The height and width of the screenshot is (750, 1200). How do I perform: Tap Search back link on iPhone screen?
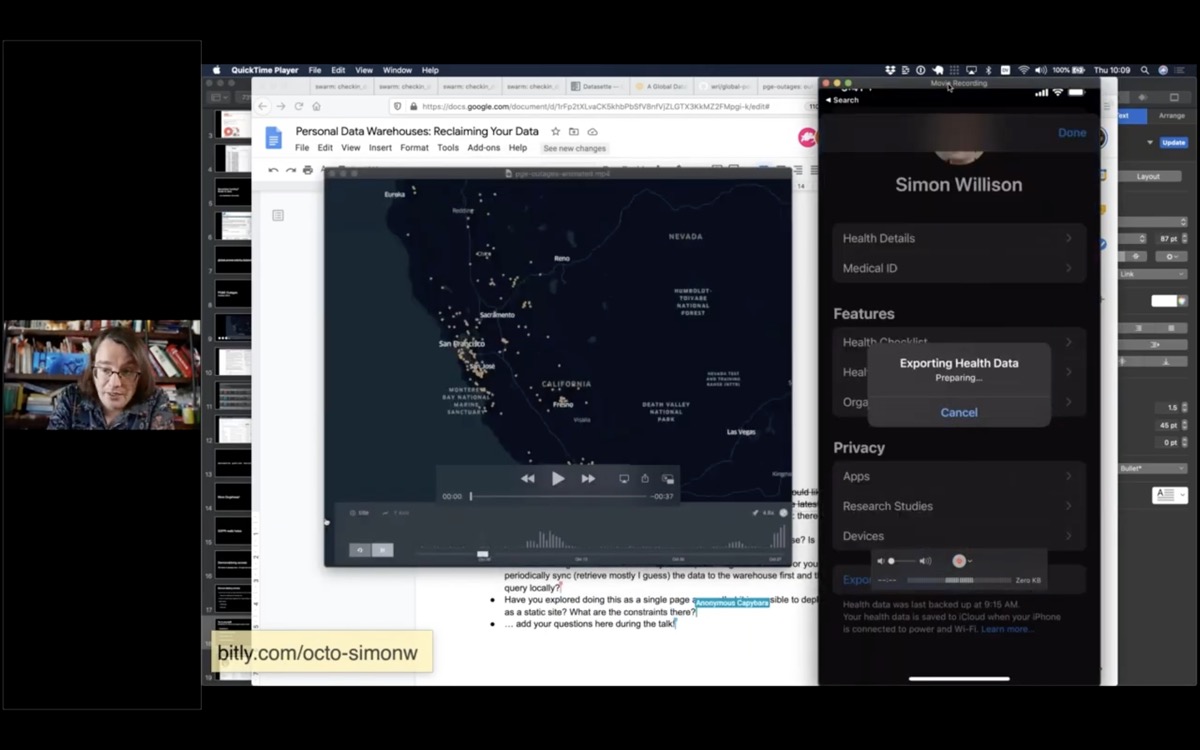tap(841, 100)
